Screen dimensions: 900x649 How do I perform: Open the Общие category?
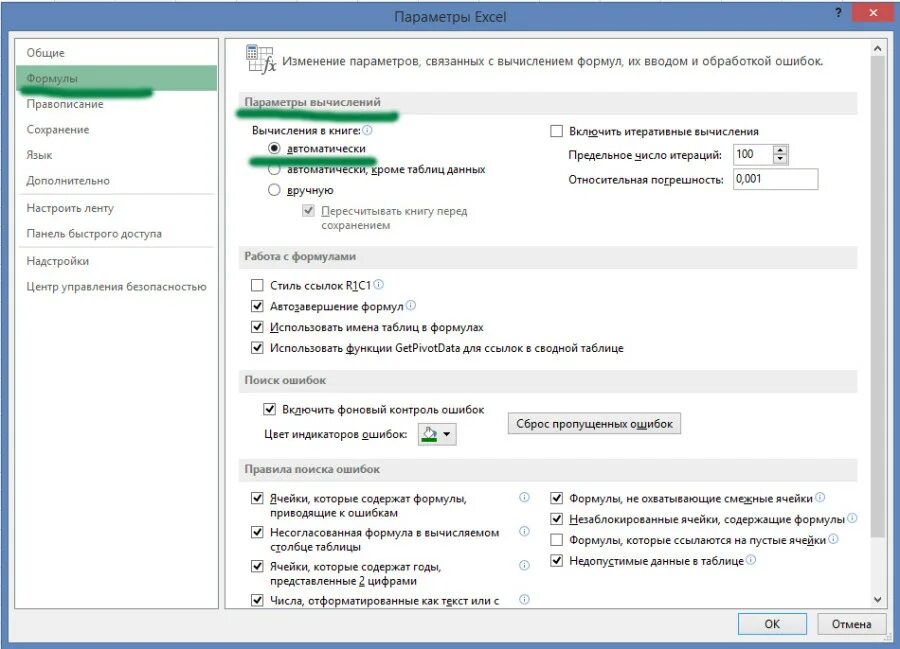[117, 53]
